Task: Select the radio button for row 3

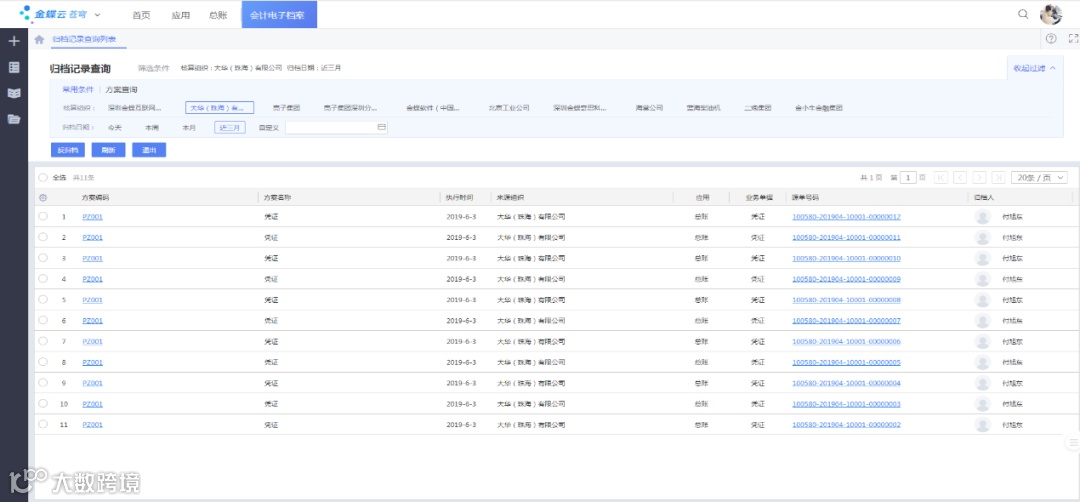Action: 43,258
